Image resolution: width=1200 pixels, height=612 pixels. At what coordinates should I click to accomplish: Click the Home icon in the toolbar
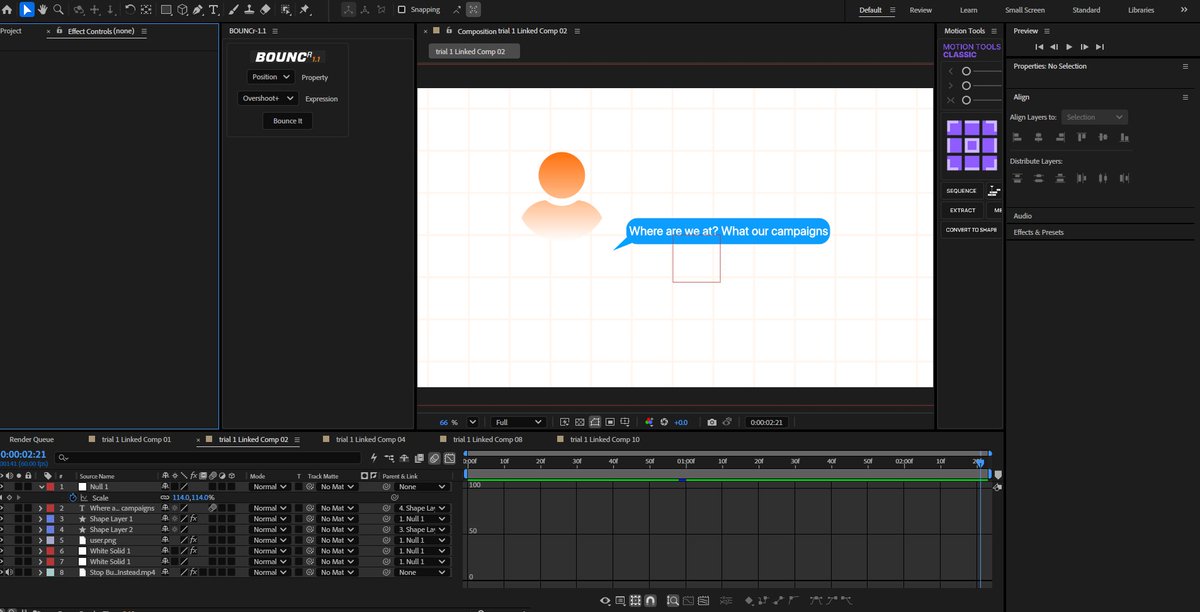pyautogui.click(x=9, y=9)
